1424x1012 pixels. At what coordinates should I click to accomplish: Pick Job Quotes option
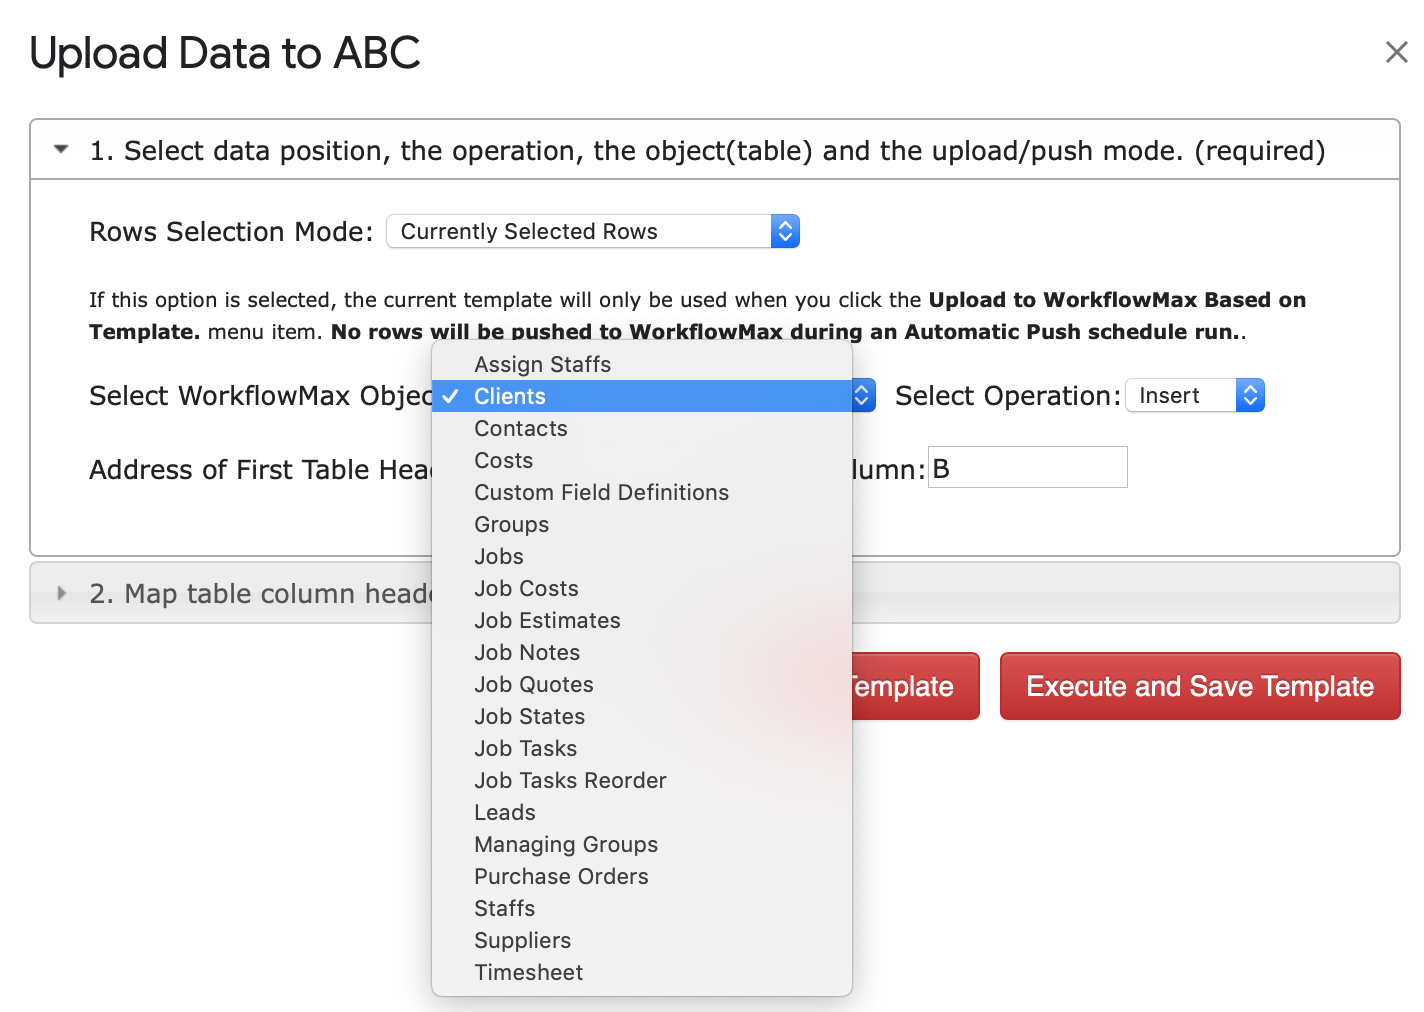(642, 684)
